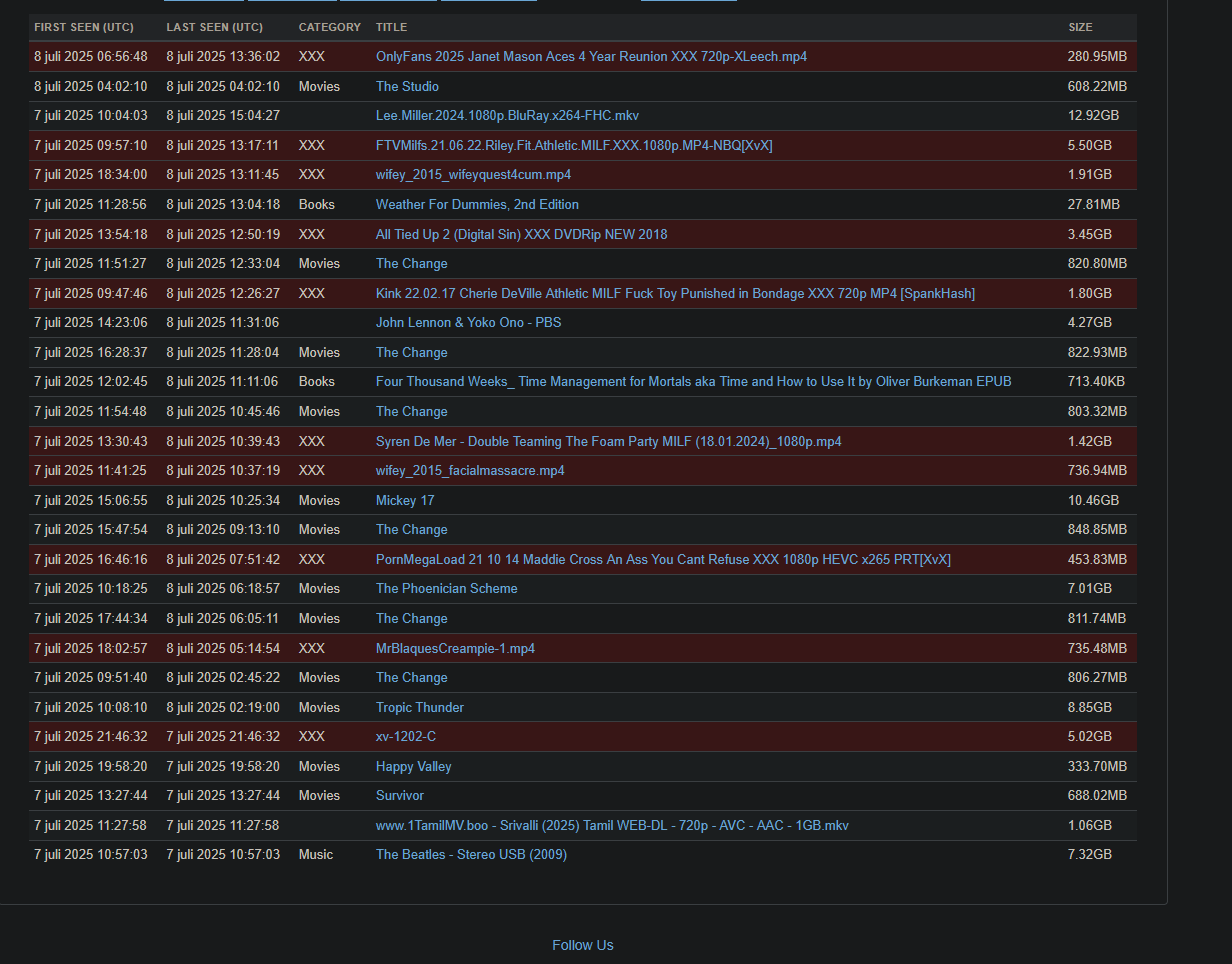
Task: Open the Srivalli (2025) Tamil WEB-DL link
Action: [612, 826]
